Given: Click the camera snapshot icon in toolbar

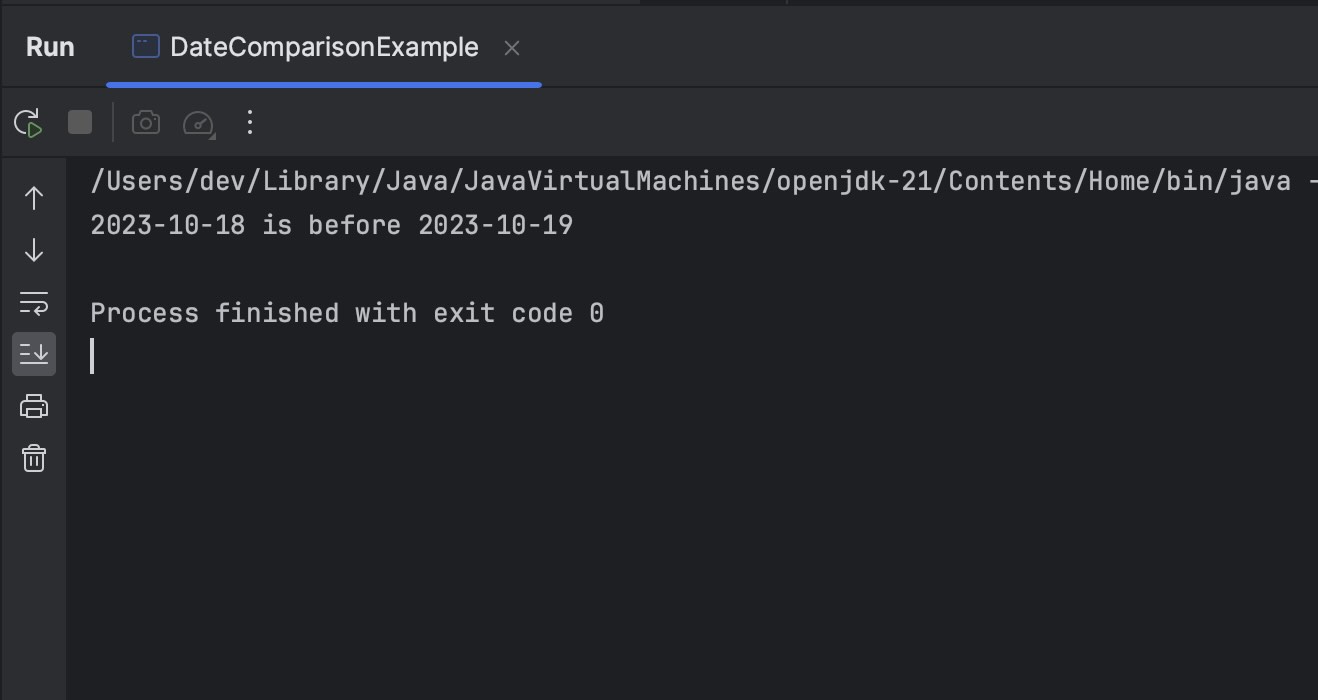Looking at the screenshot, I should 146,122.
